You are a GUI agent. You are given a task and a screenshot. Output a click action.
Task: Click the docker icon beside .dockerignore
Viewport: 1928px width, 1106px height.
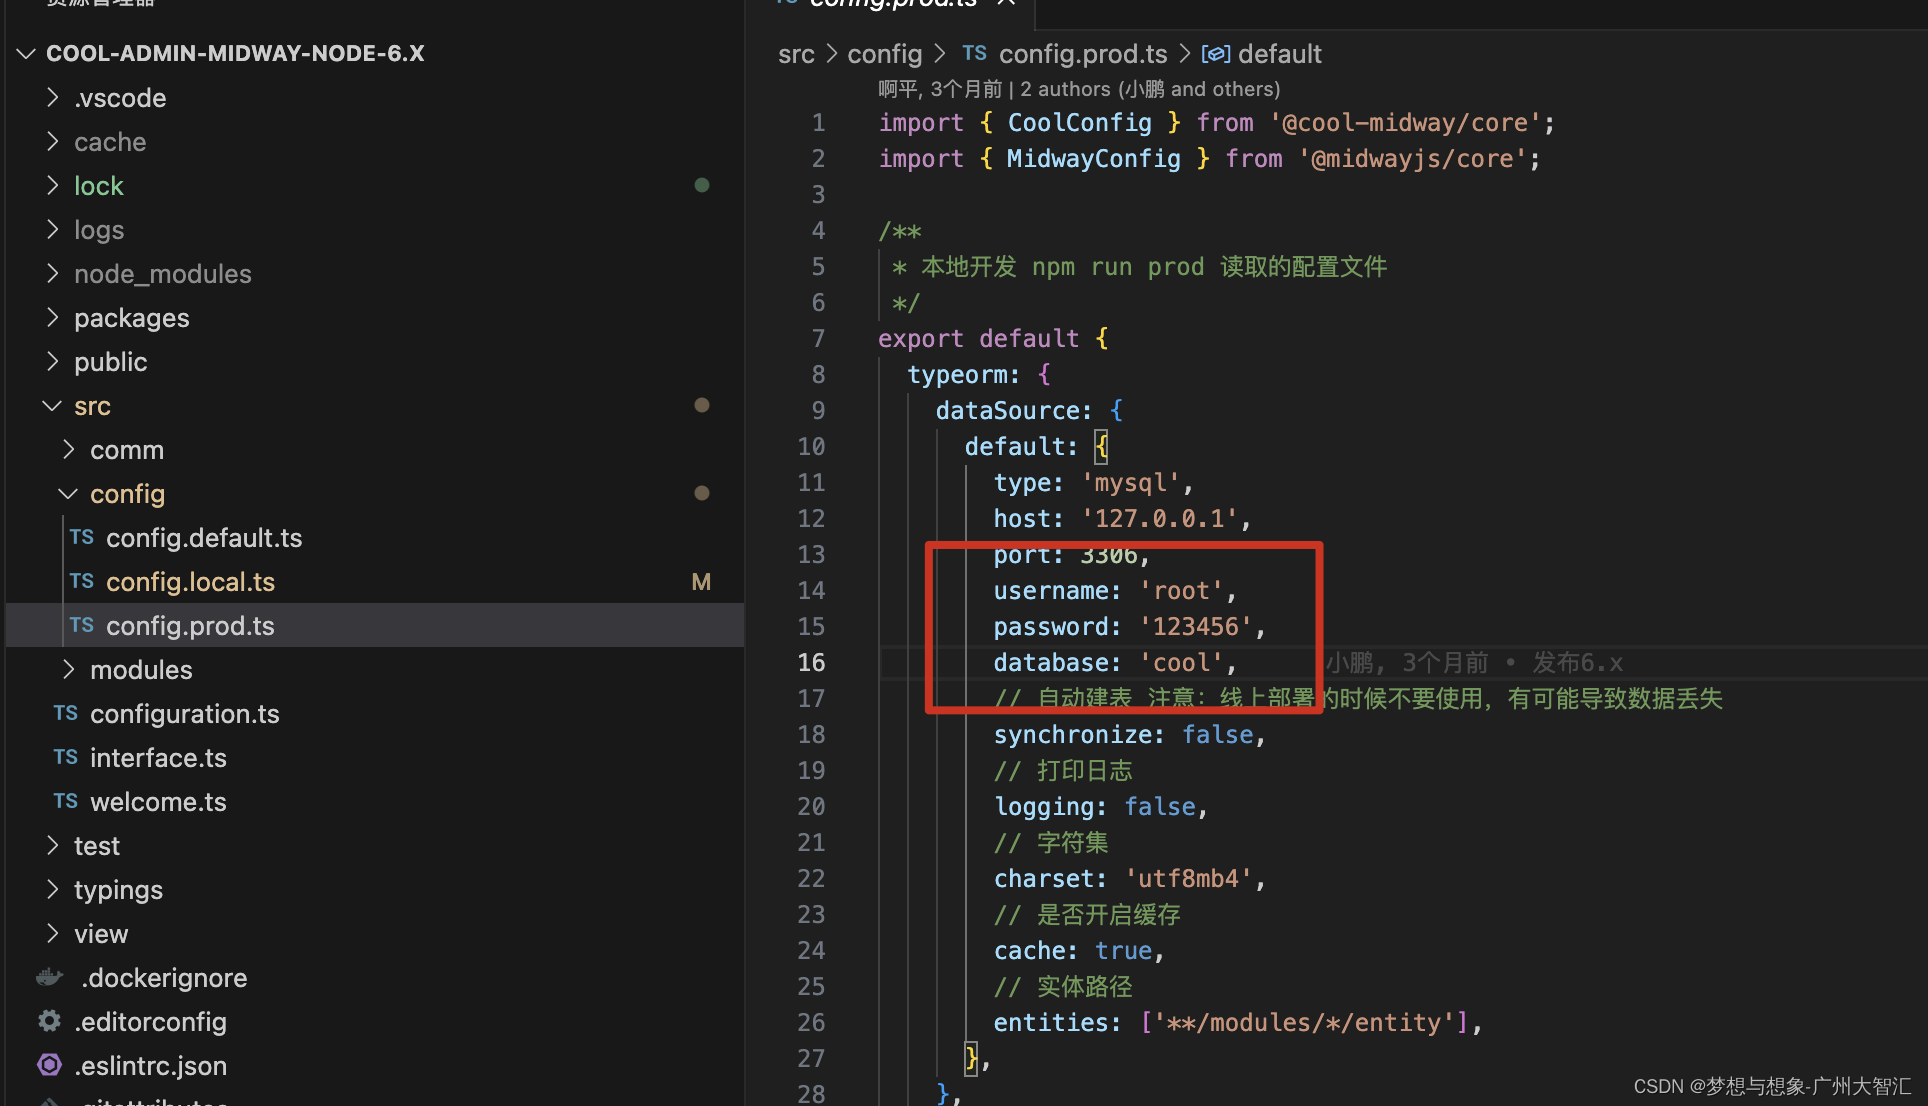pos(50,977)
